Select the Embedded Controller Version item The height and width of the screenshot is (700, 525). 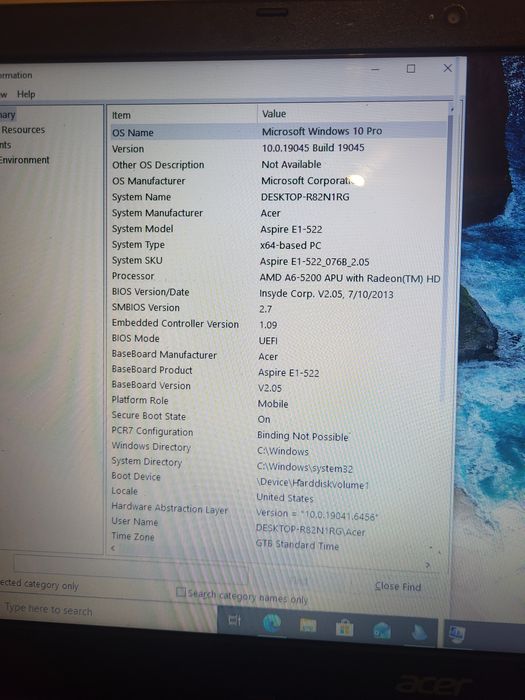175,324
